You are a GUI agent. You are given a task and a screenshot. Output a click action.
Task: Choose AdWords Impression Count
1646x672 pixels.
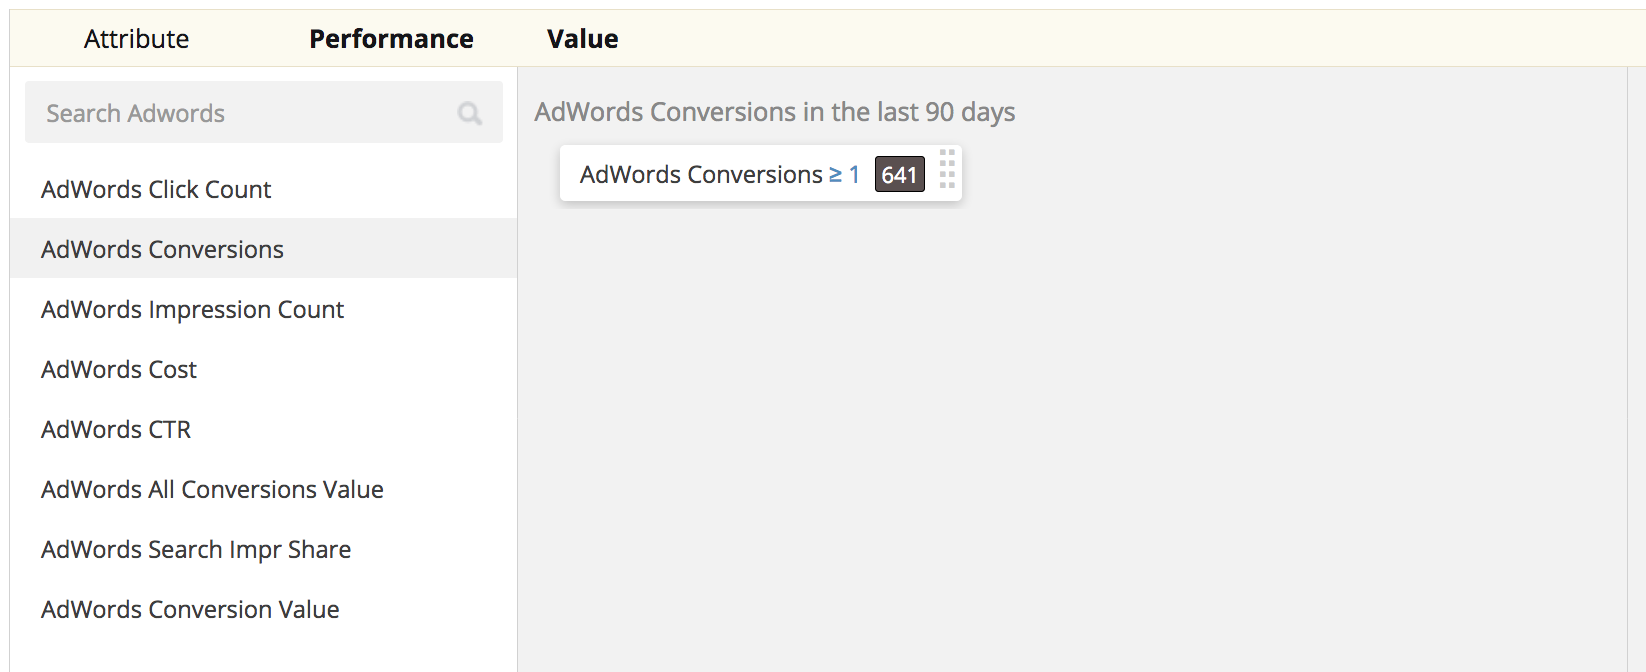[x=192, y=309]
